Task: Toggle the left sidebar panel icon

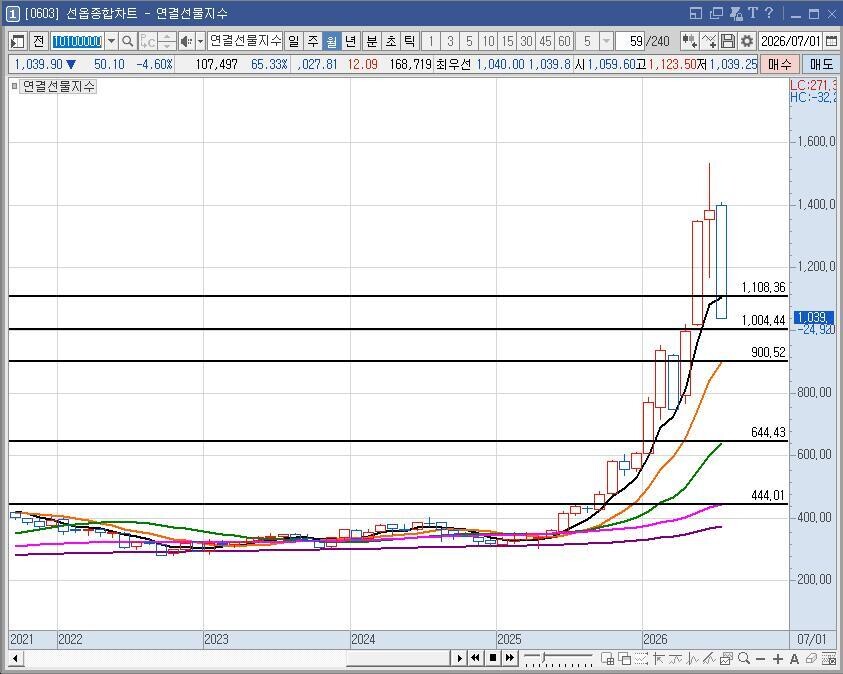Action: pos(18,41)
